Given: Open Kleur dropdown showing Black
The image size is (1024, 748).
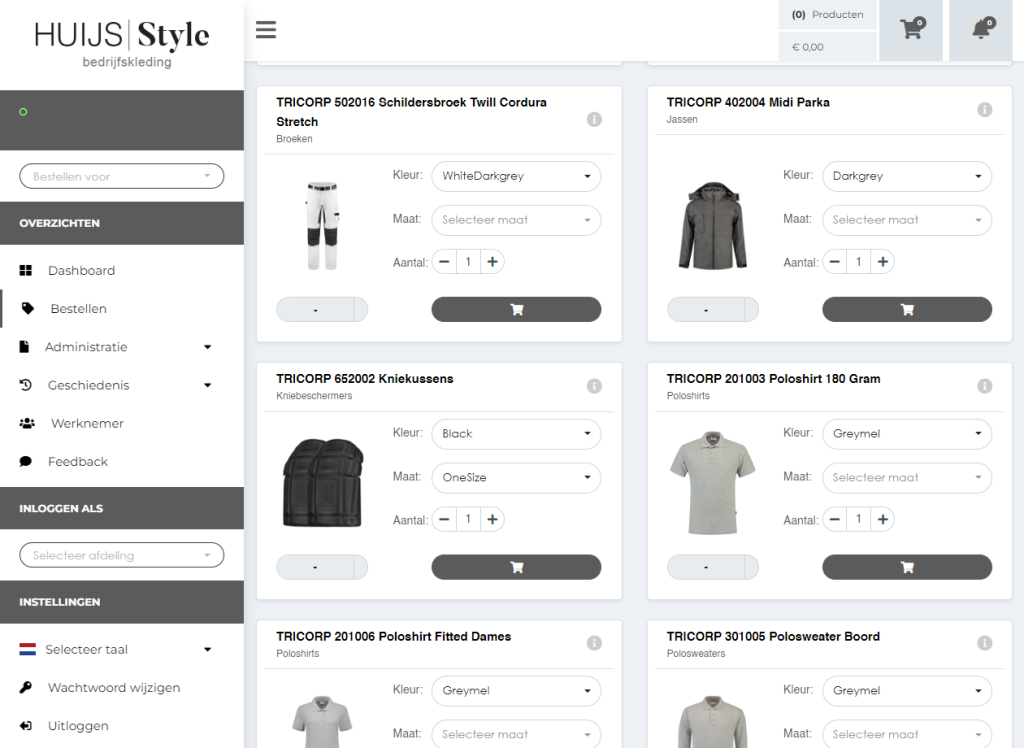Looking at the screenshot, I should [516, 434].
